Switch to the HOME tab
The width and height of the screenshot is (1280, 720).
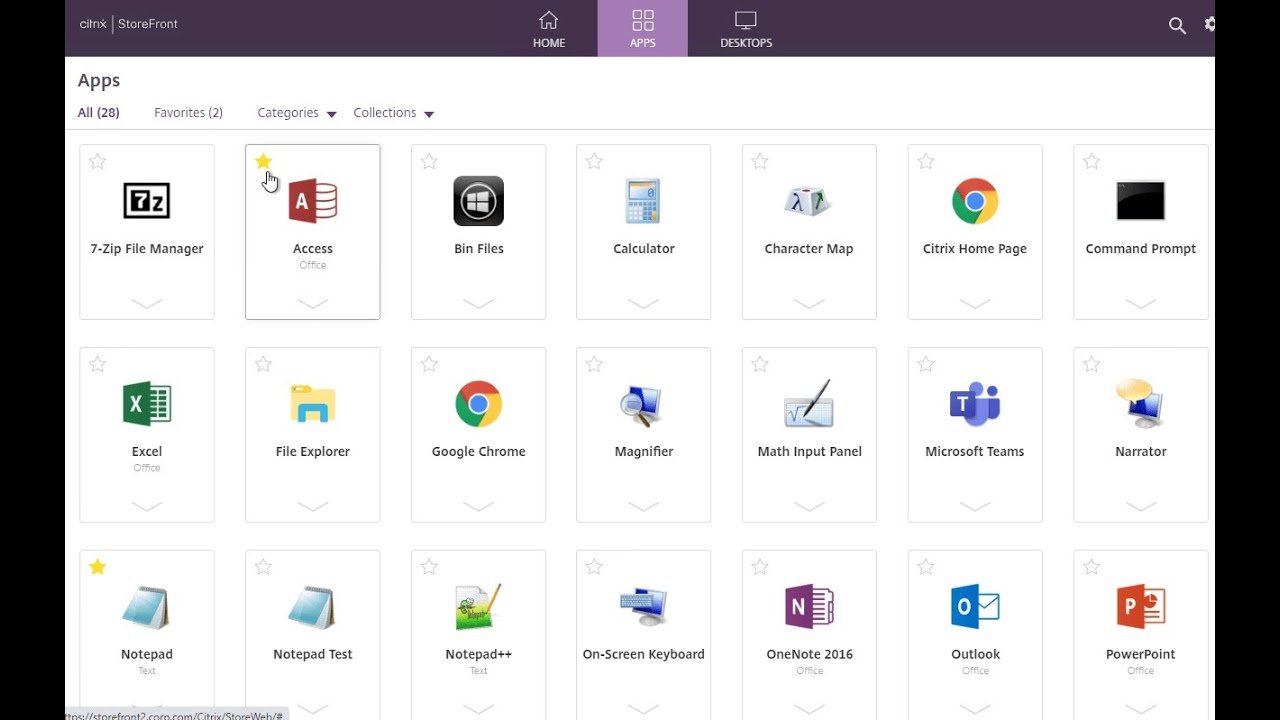pyautogui.click(x=549, y=28)
